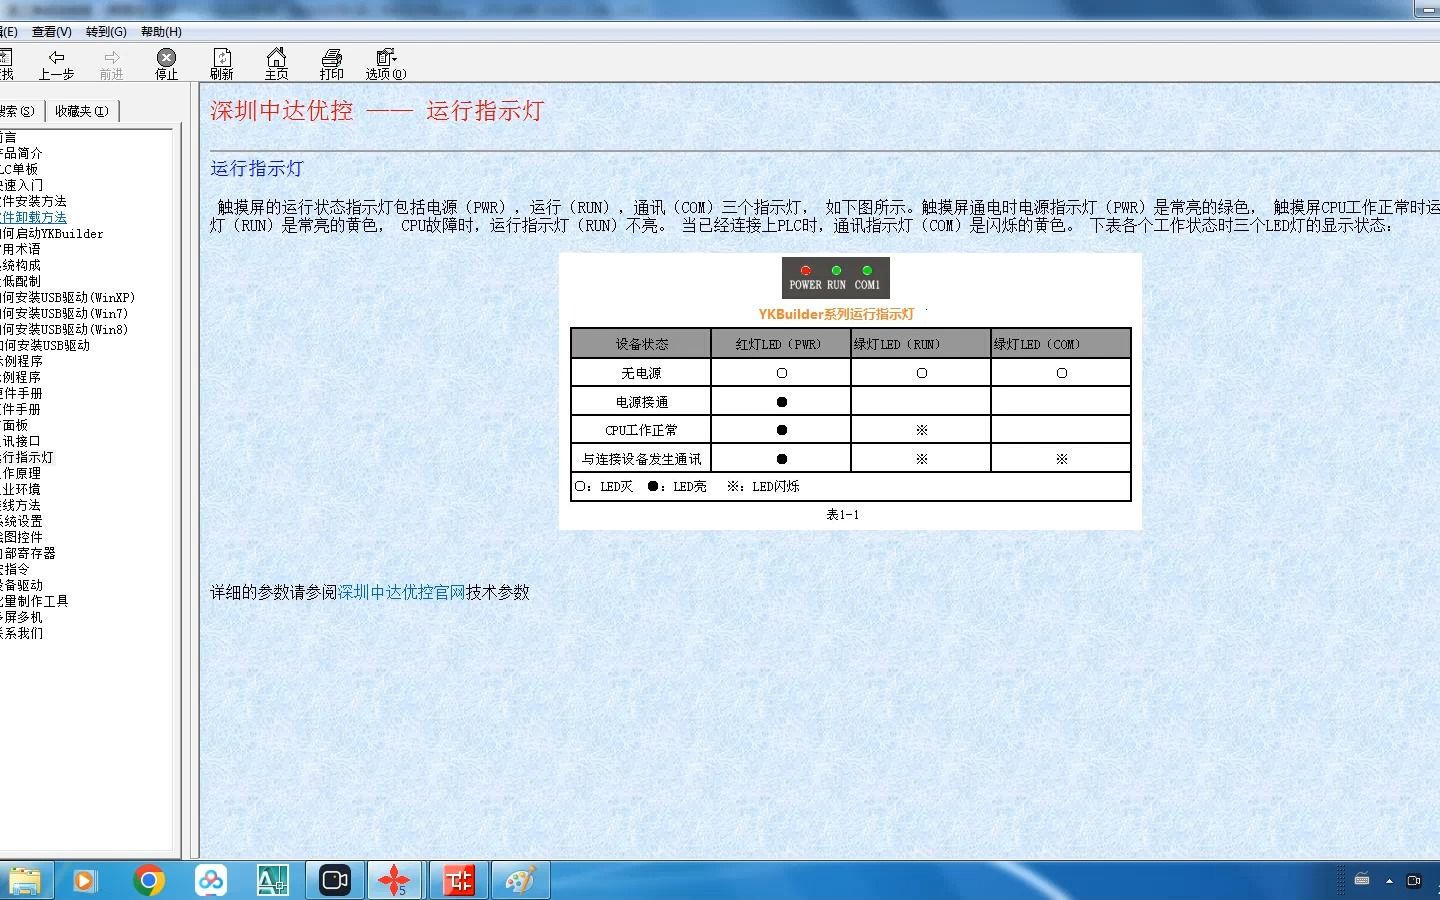Refresh the page with 刷新 icon
Screen dimensions: 1440x900
tap(222, 64)
